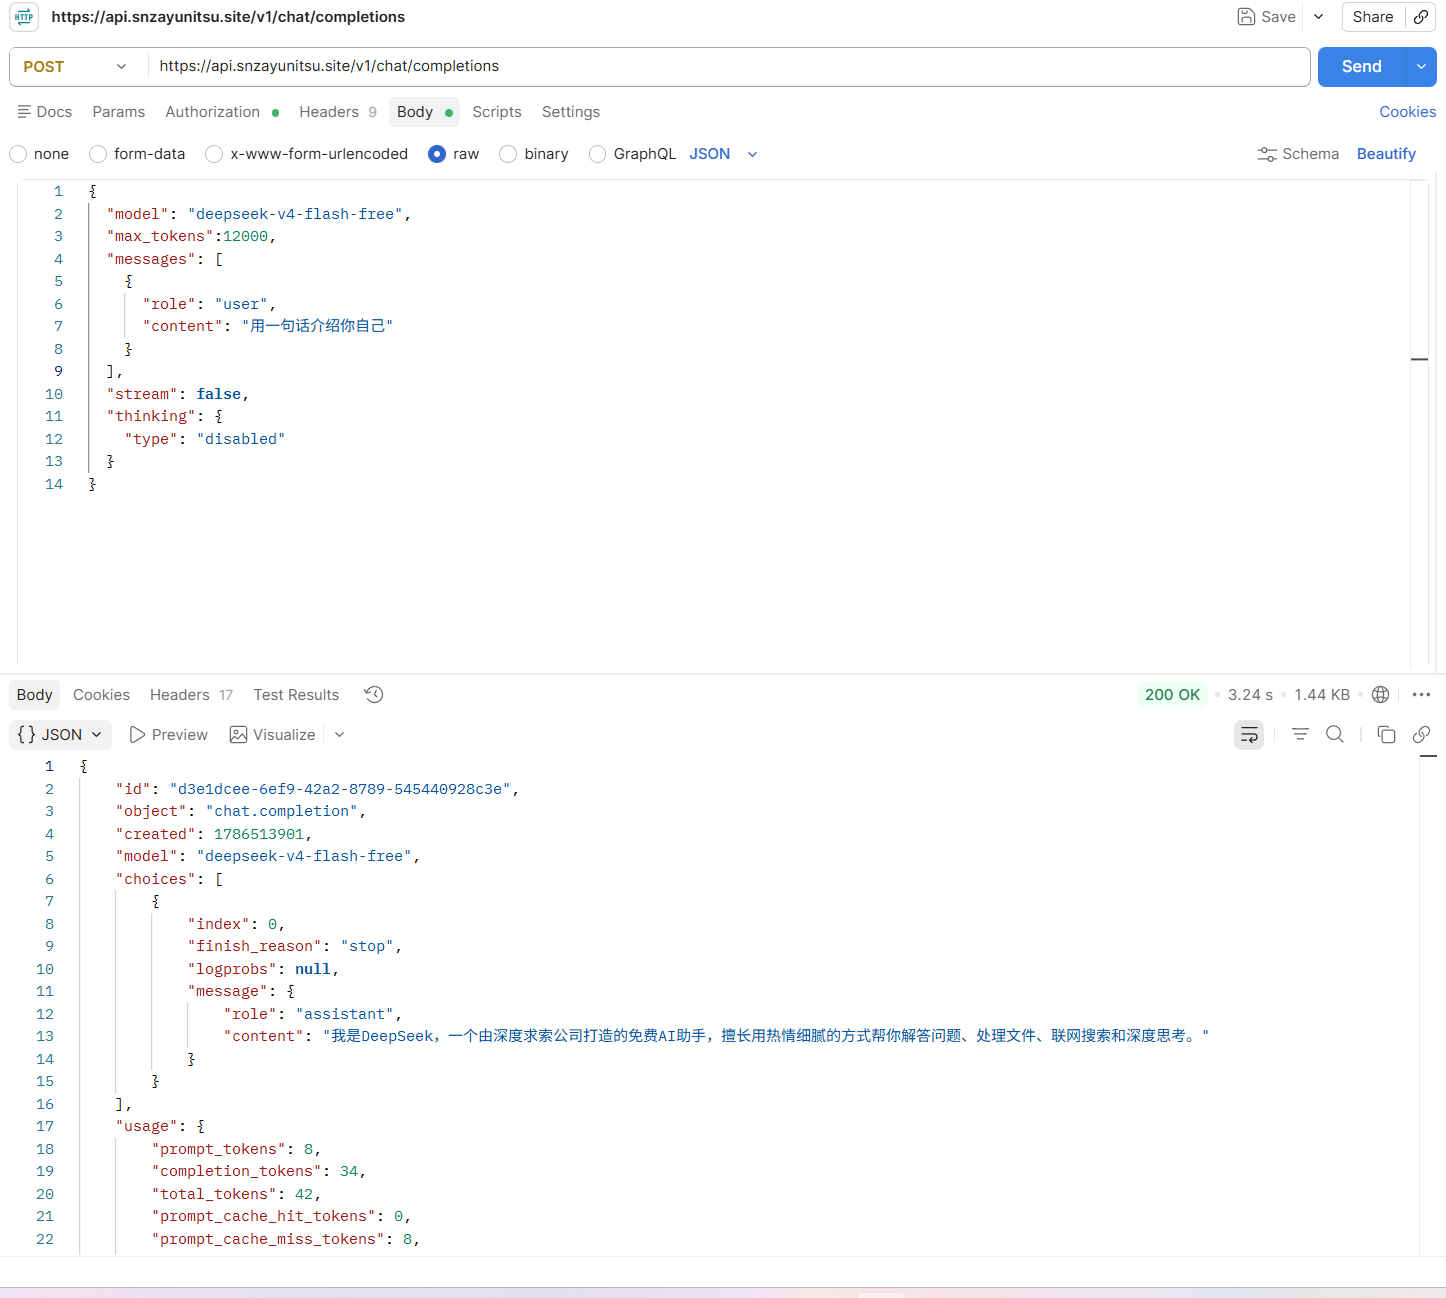Open the response Cookies tab
The width and height of the screenshot is (1446, 1298).
pos(101,695)
